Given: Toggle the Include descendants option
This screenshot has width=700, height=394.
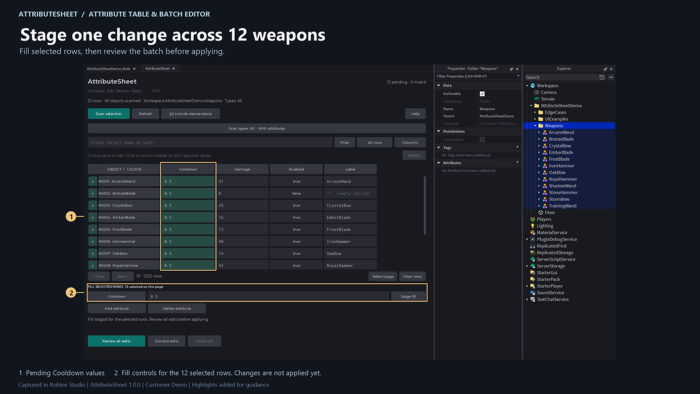Looking at the screenshot, I should pos(191,114).
